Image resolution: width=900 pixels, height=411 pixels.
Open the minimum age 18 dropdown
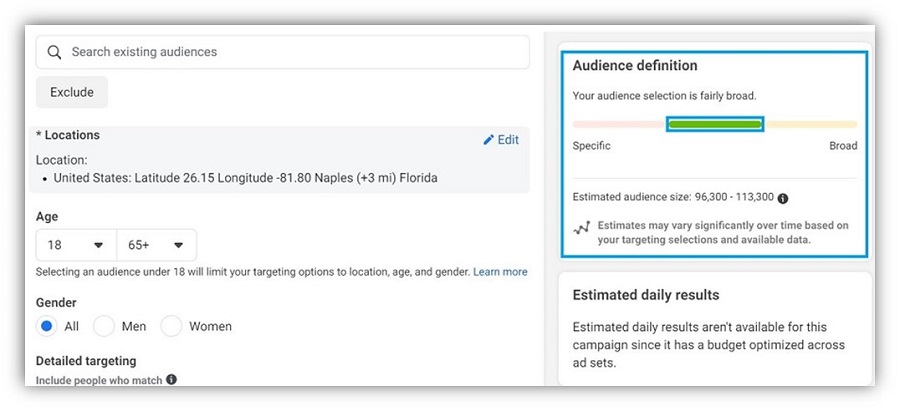click(76, 245)
